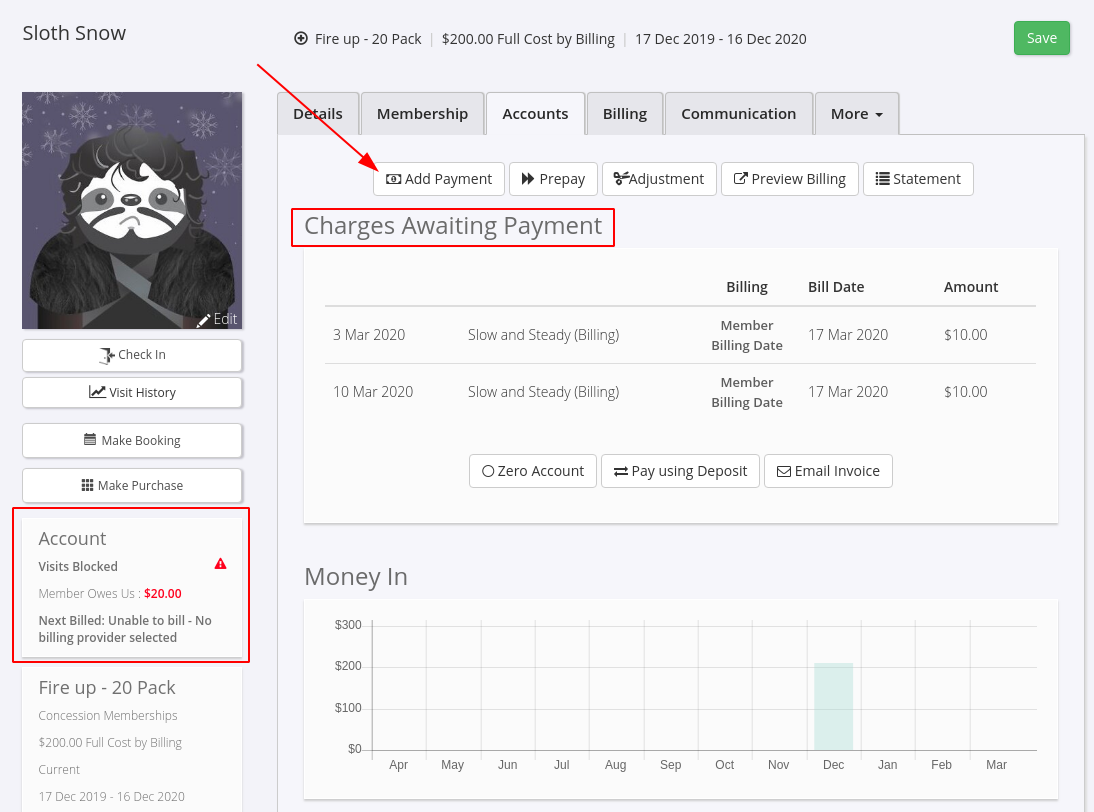
Task: Click the Email Invoice envelope icon
Action: [x=784, y=472]
